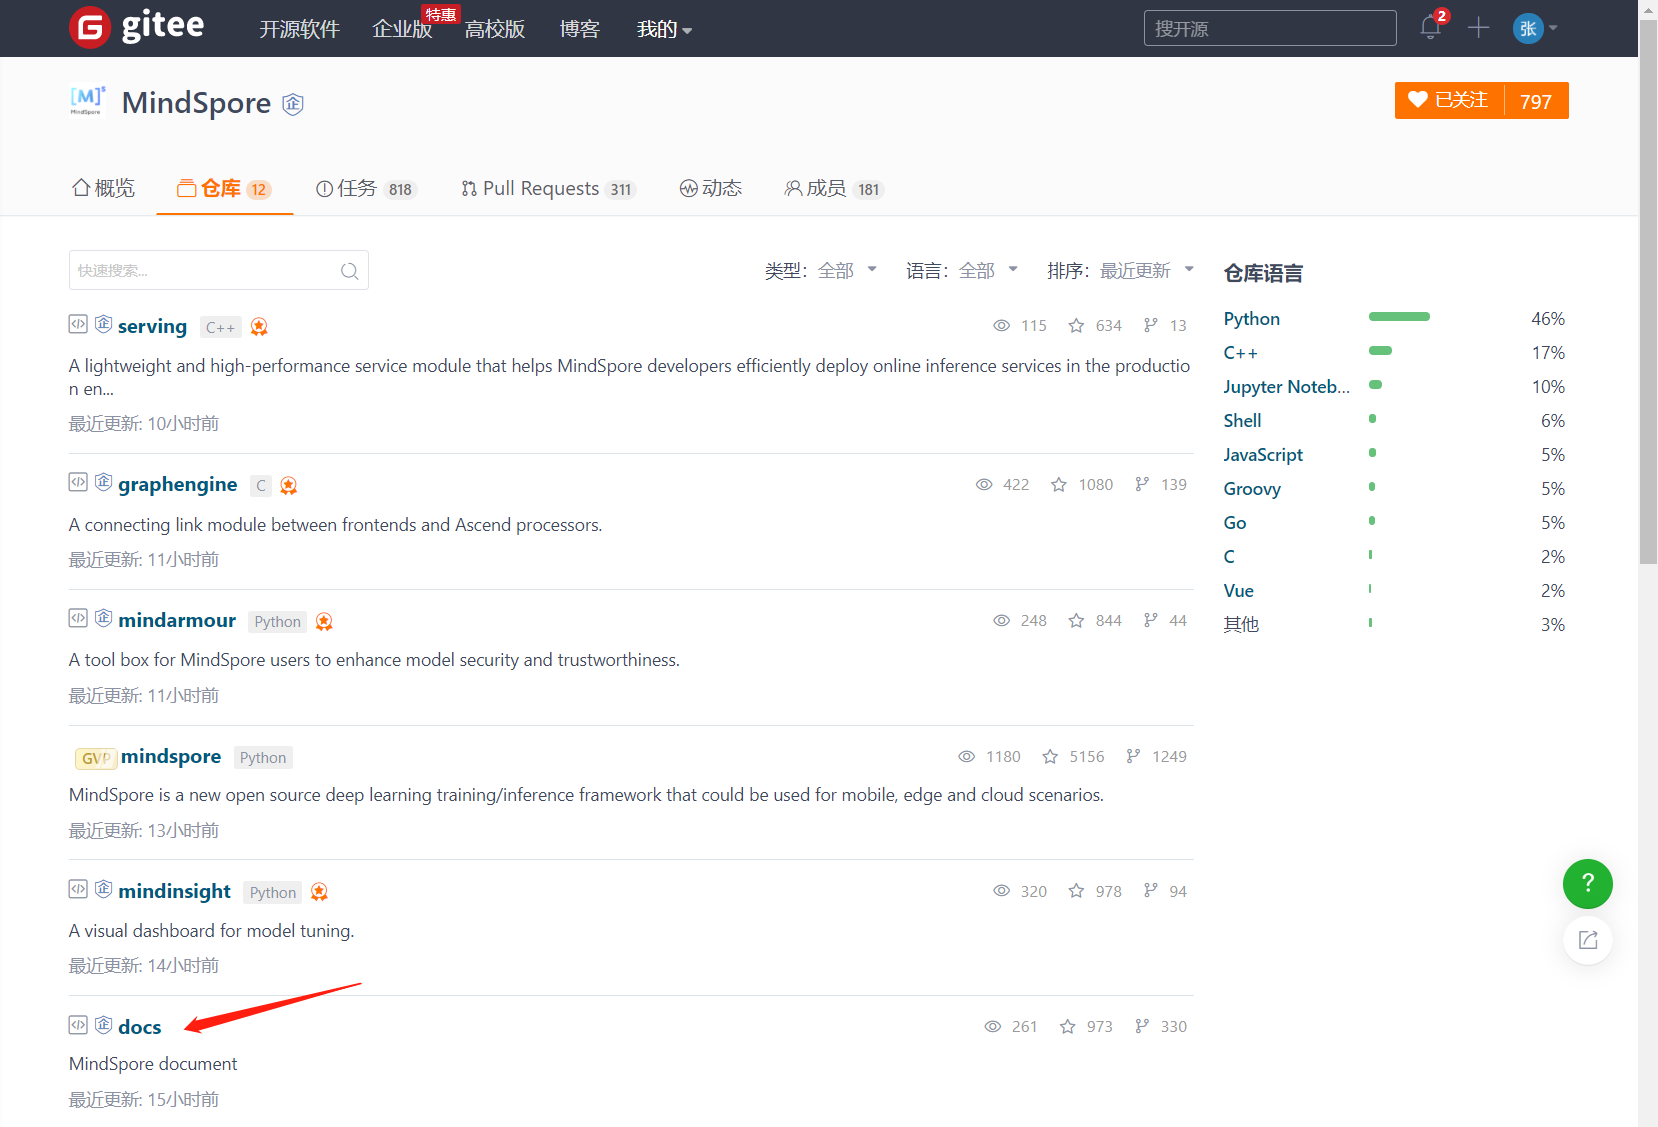The height and width of the screenshot is (1127, 1658).
Task: Click the star icon for mindspore repo
Action: (1050, 757)
